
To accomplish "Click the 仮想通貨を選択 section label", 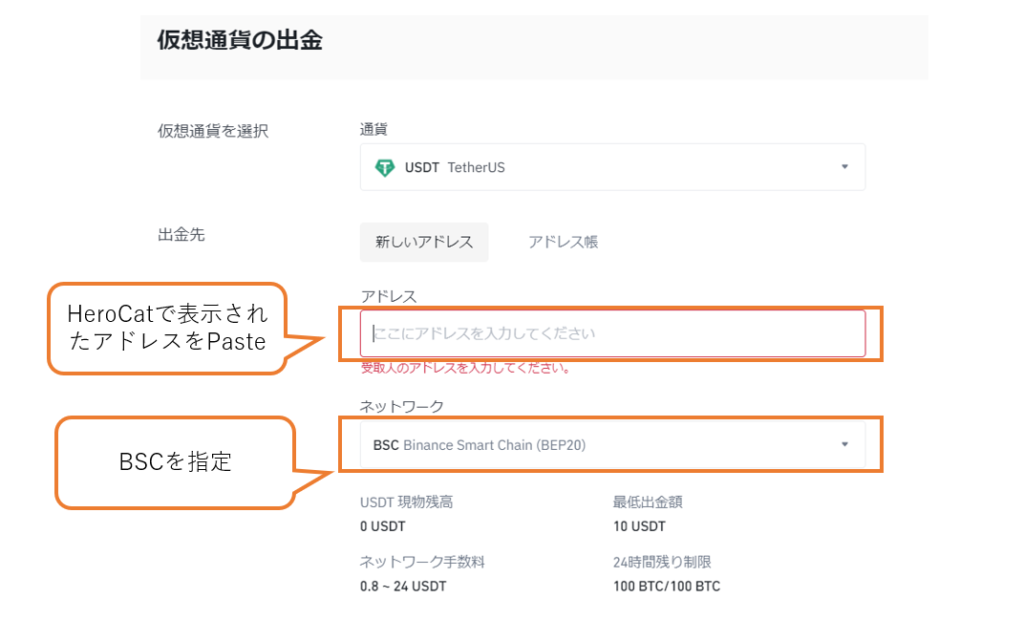I will click(212, 131).
